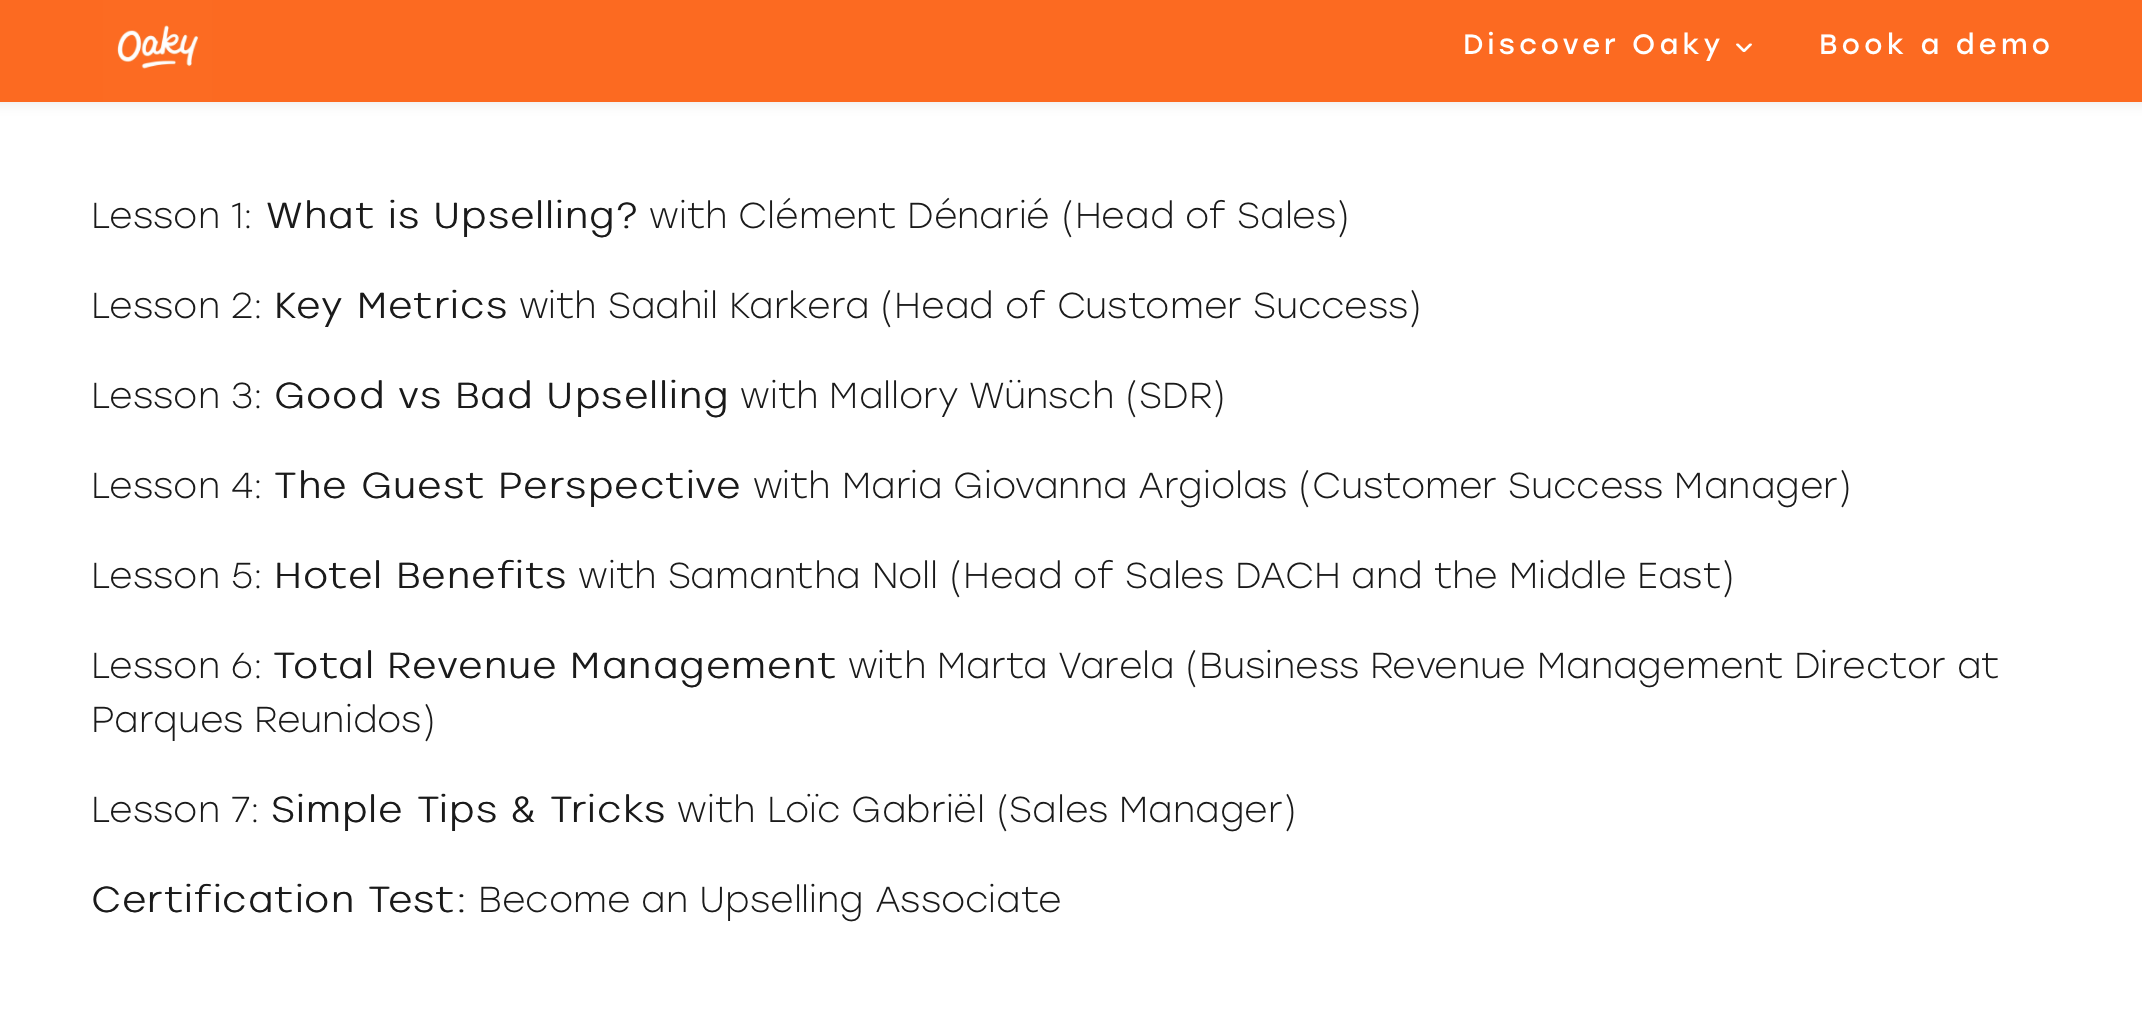Click presenter name Mallory Wünsch
Image resolution: width=2142 pixels, height=1018 pixels.
click(972, 396)
